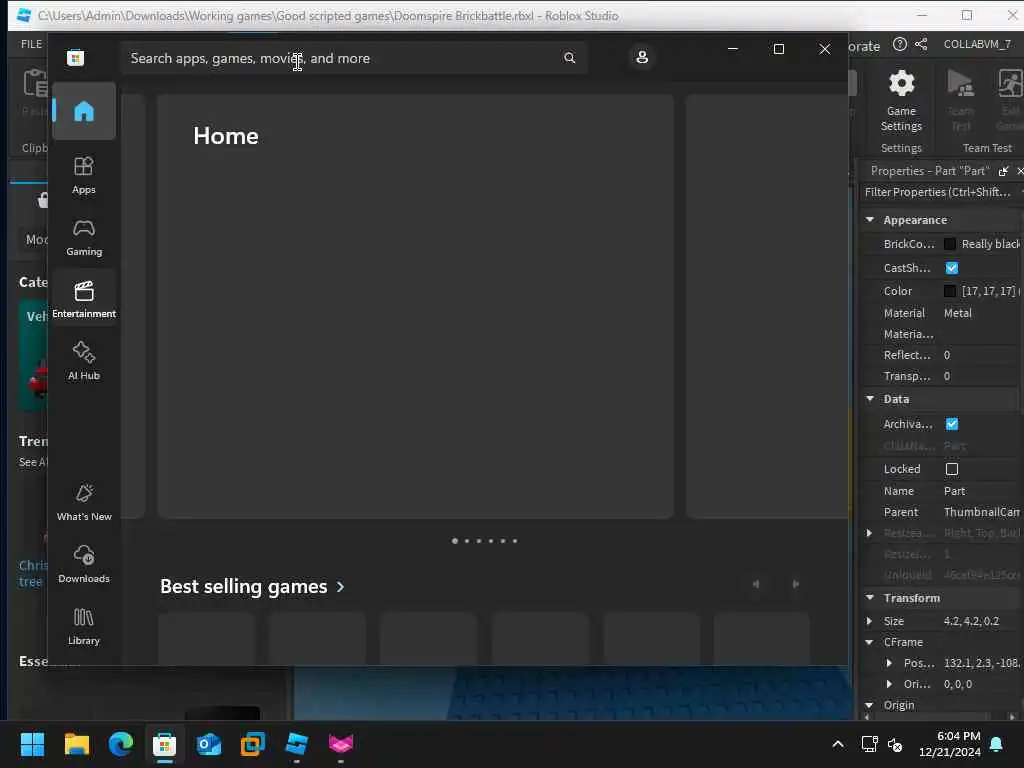
Task: Open AI Hub in Store sidebar
Action: tap(84, 361)
